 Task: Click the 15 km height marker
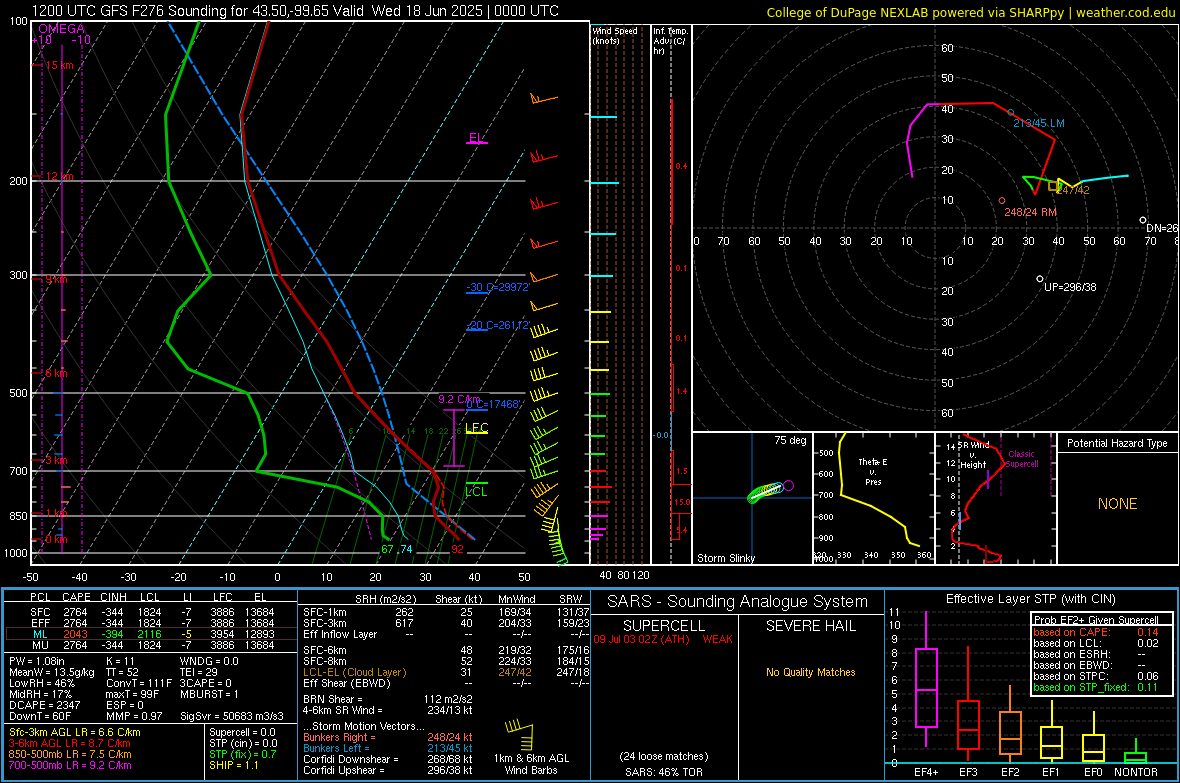pyautogui.click(x=59, y=66)
